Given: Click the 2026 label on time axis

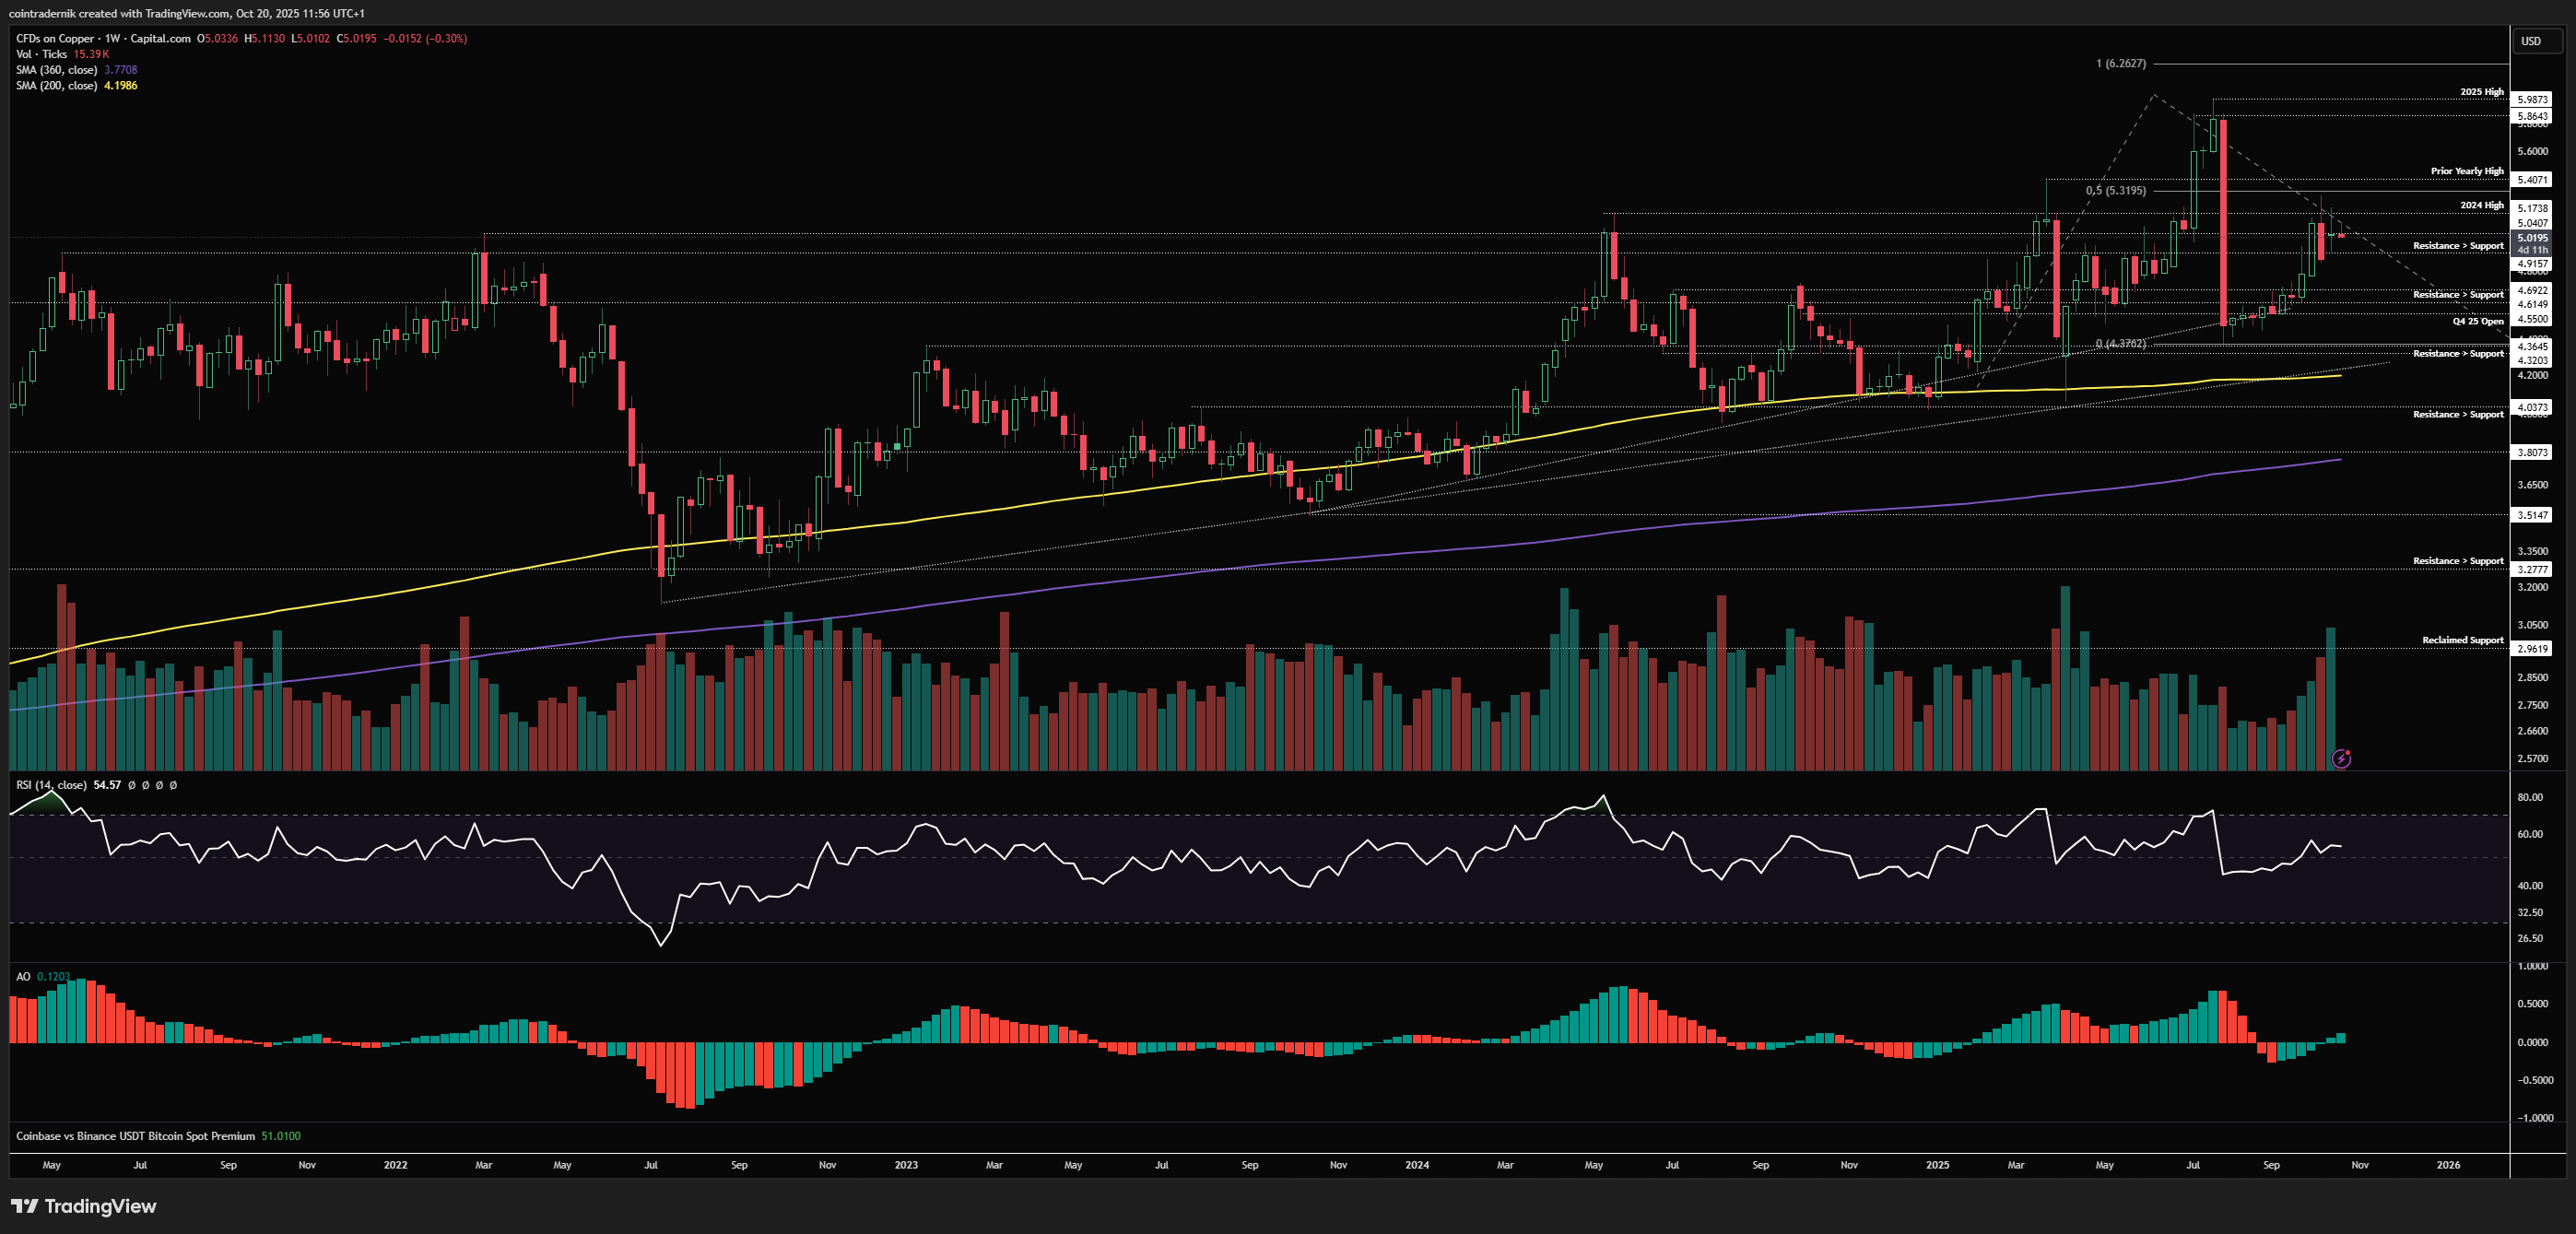Looking at the screenshot, I should tap(2448, 1165).
